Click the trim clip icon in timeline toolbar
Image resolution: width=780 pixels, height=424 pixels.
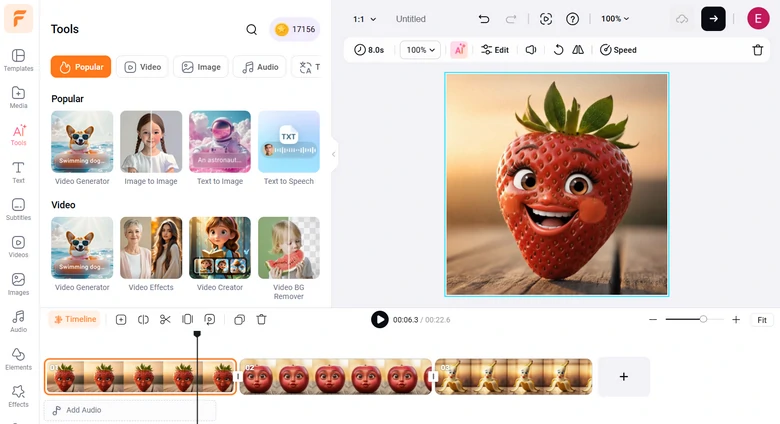pos(188,319)
